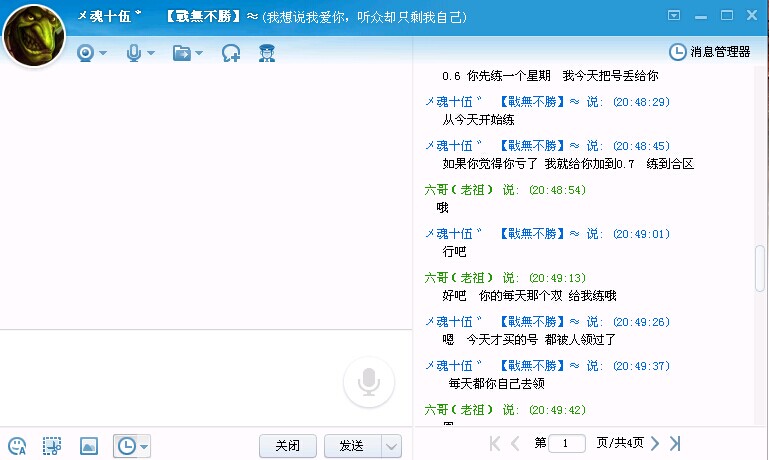The height and width of the screenshot is (460, 769).
Task: Open 消息管理器 message manager
Action: 709,52
